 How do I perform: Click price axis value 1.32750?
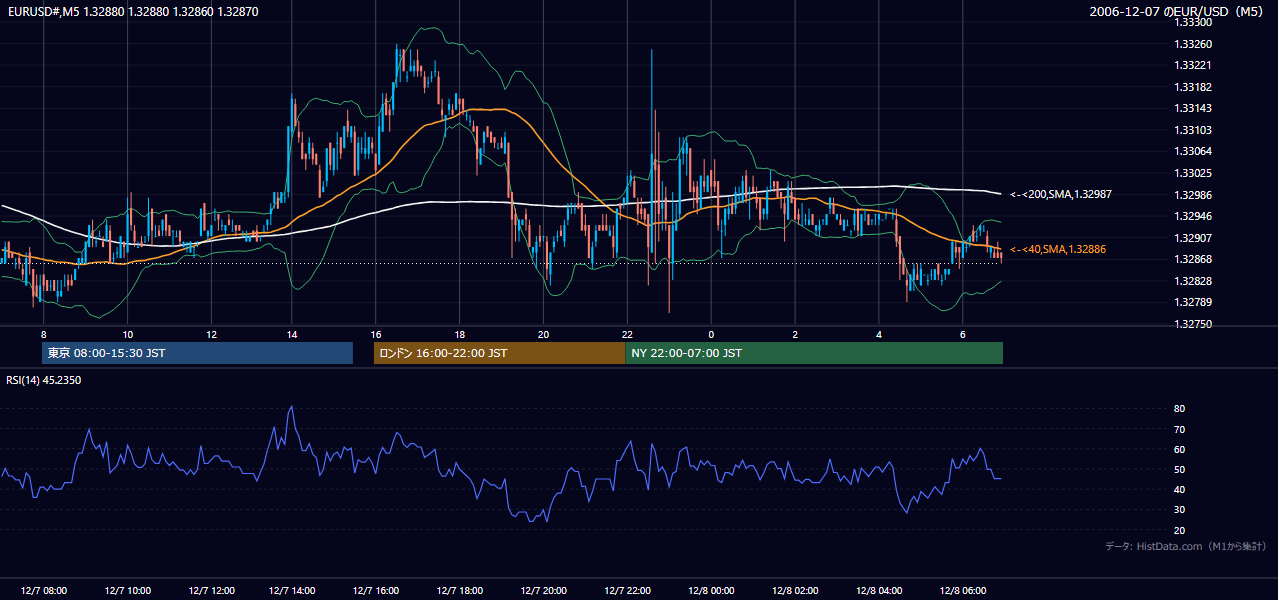point(1194,324)
